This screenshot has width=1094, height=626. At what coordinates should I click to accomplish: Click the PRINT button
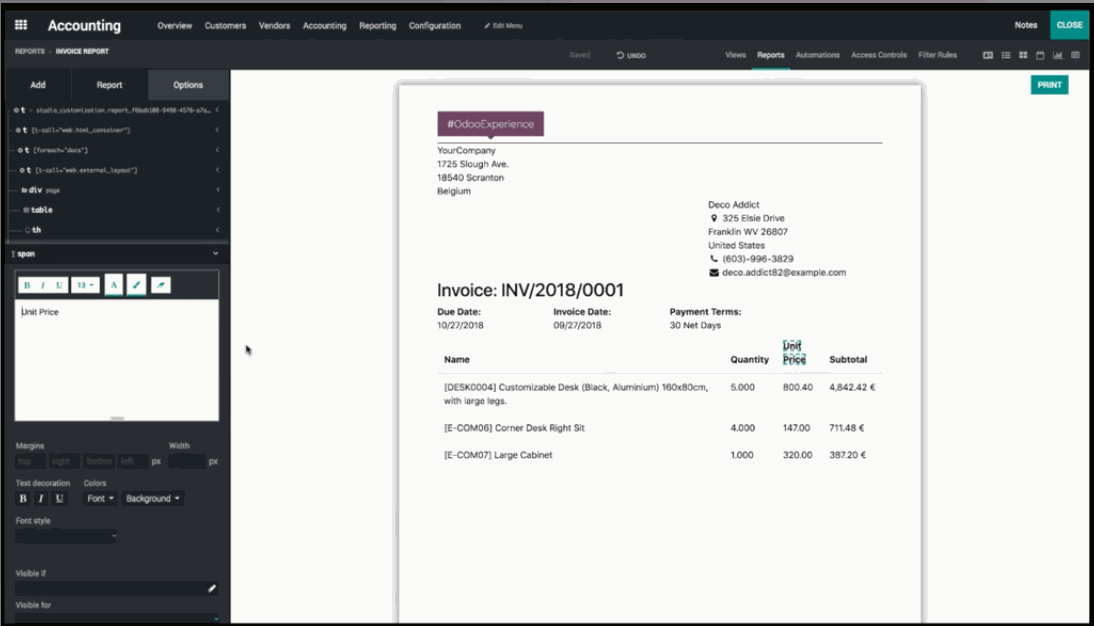pos(1049,85)
